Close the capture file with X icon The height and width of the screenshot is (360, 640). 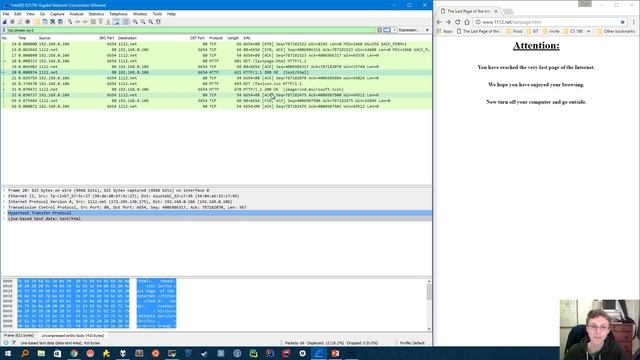coord(52,22)
